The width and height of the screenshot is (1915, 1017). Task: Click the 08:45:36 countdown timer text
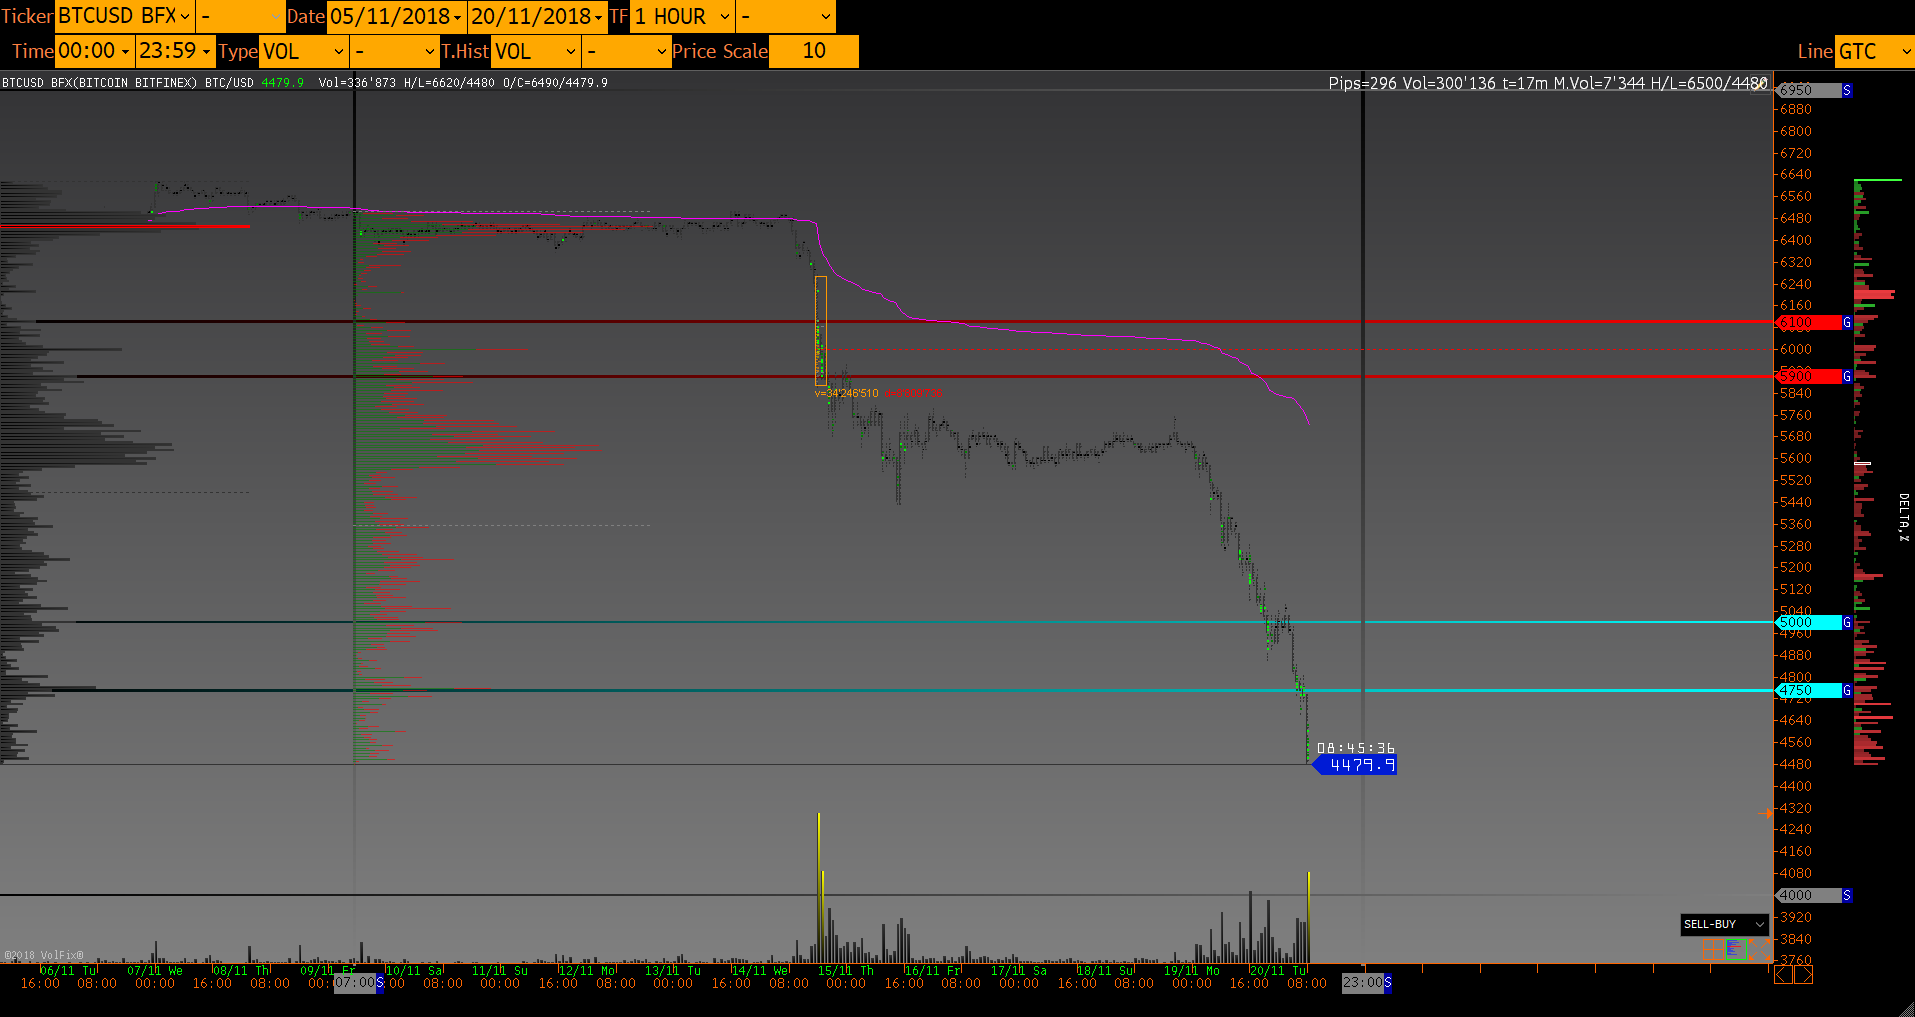click(1356, 748)
